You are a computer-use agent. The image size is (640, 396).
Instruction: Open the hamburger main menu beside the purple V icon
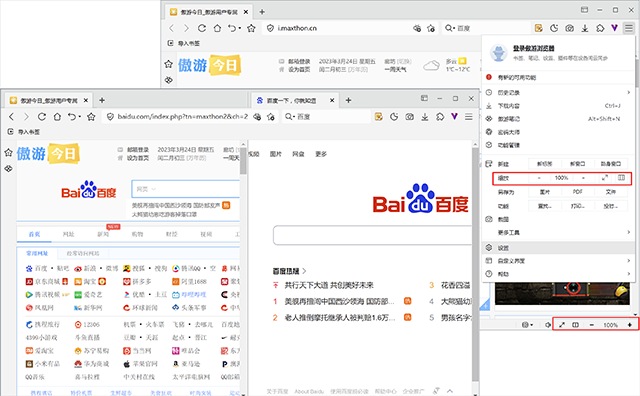coord(629,28)
